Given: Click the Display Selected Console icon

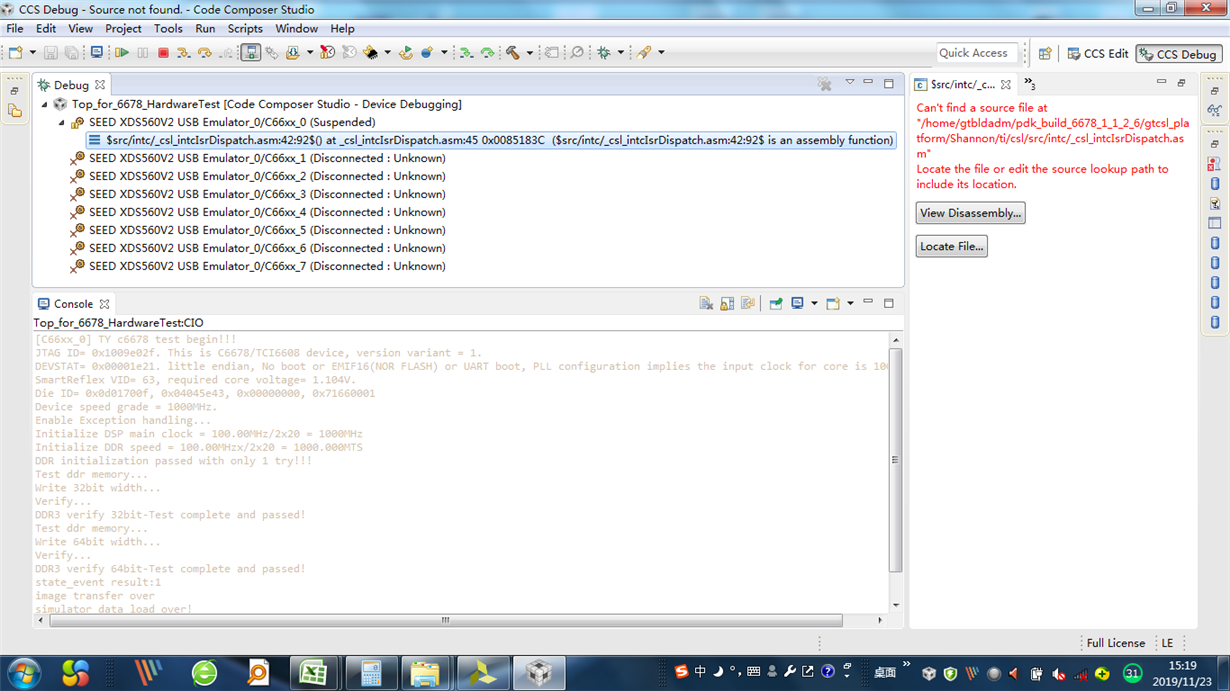Looking at the screenshot, I should pyautogui.click(x=797, y=304).
